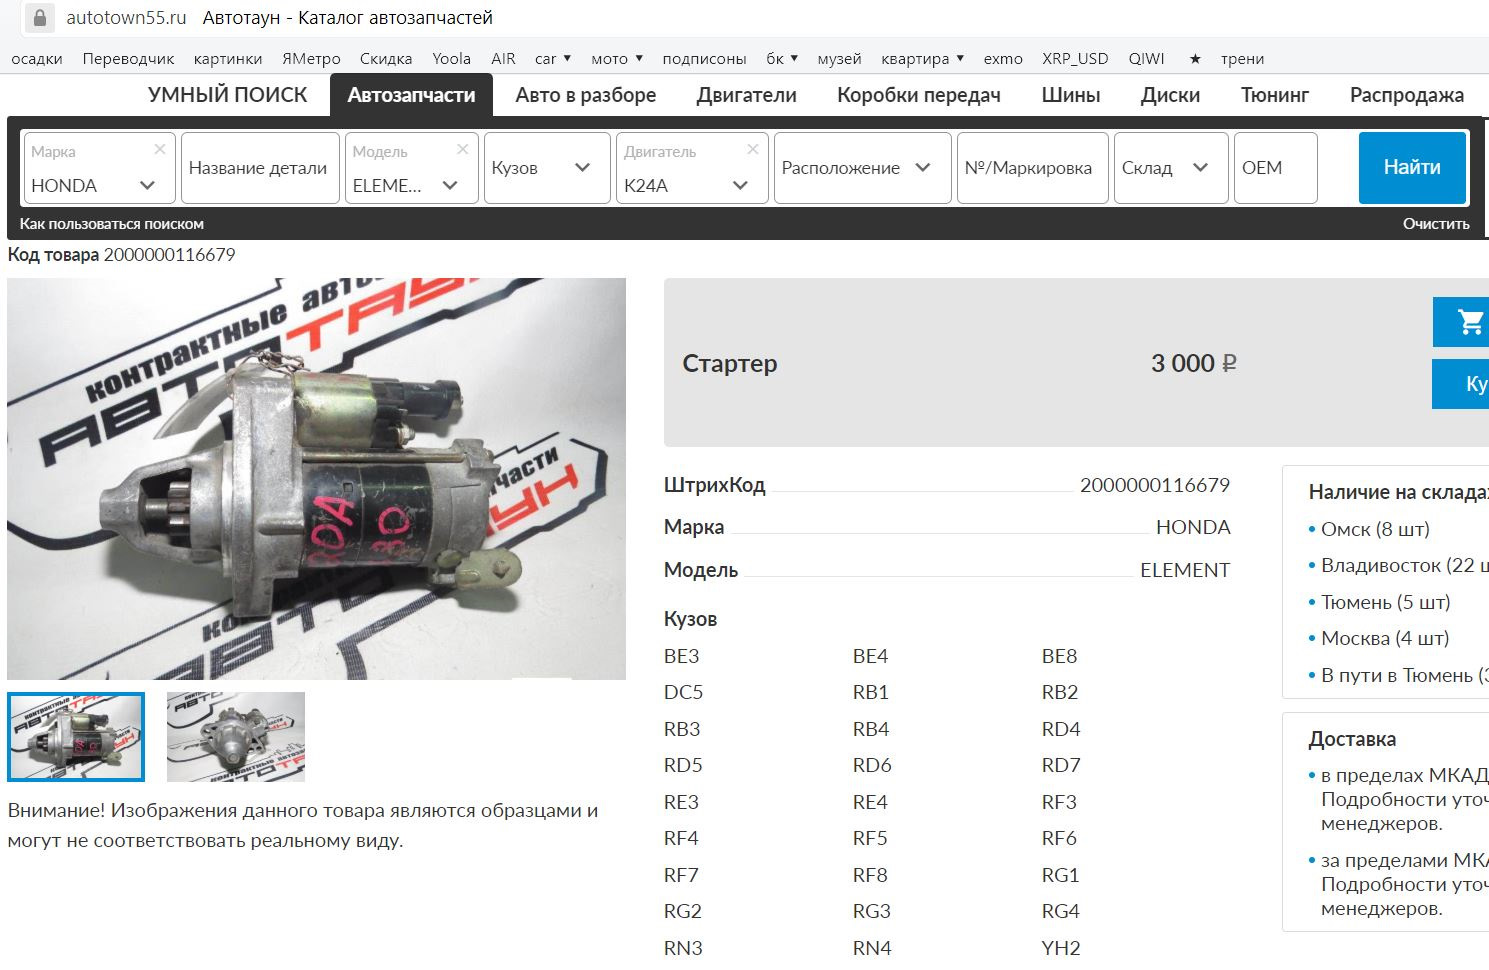Click the 3 000 ₽ price

coord(1194,363)
